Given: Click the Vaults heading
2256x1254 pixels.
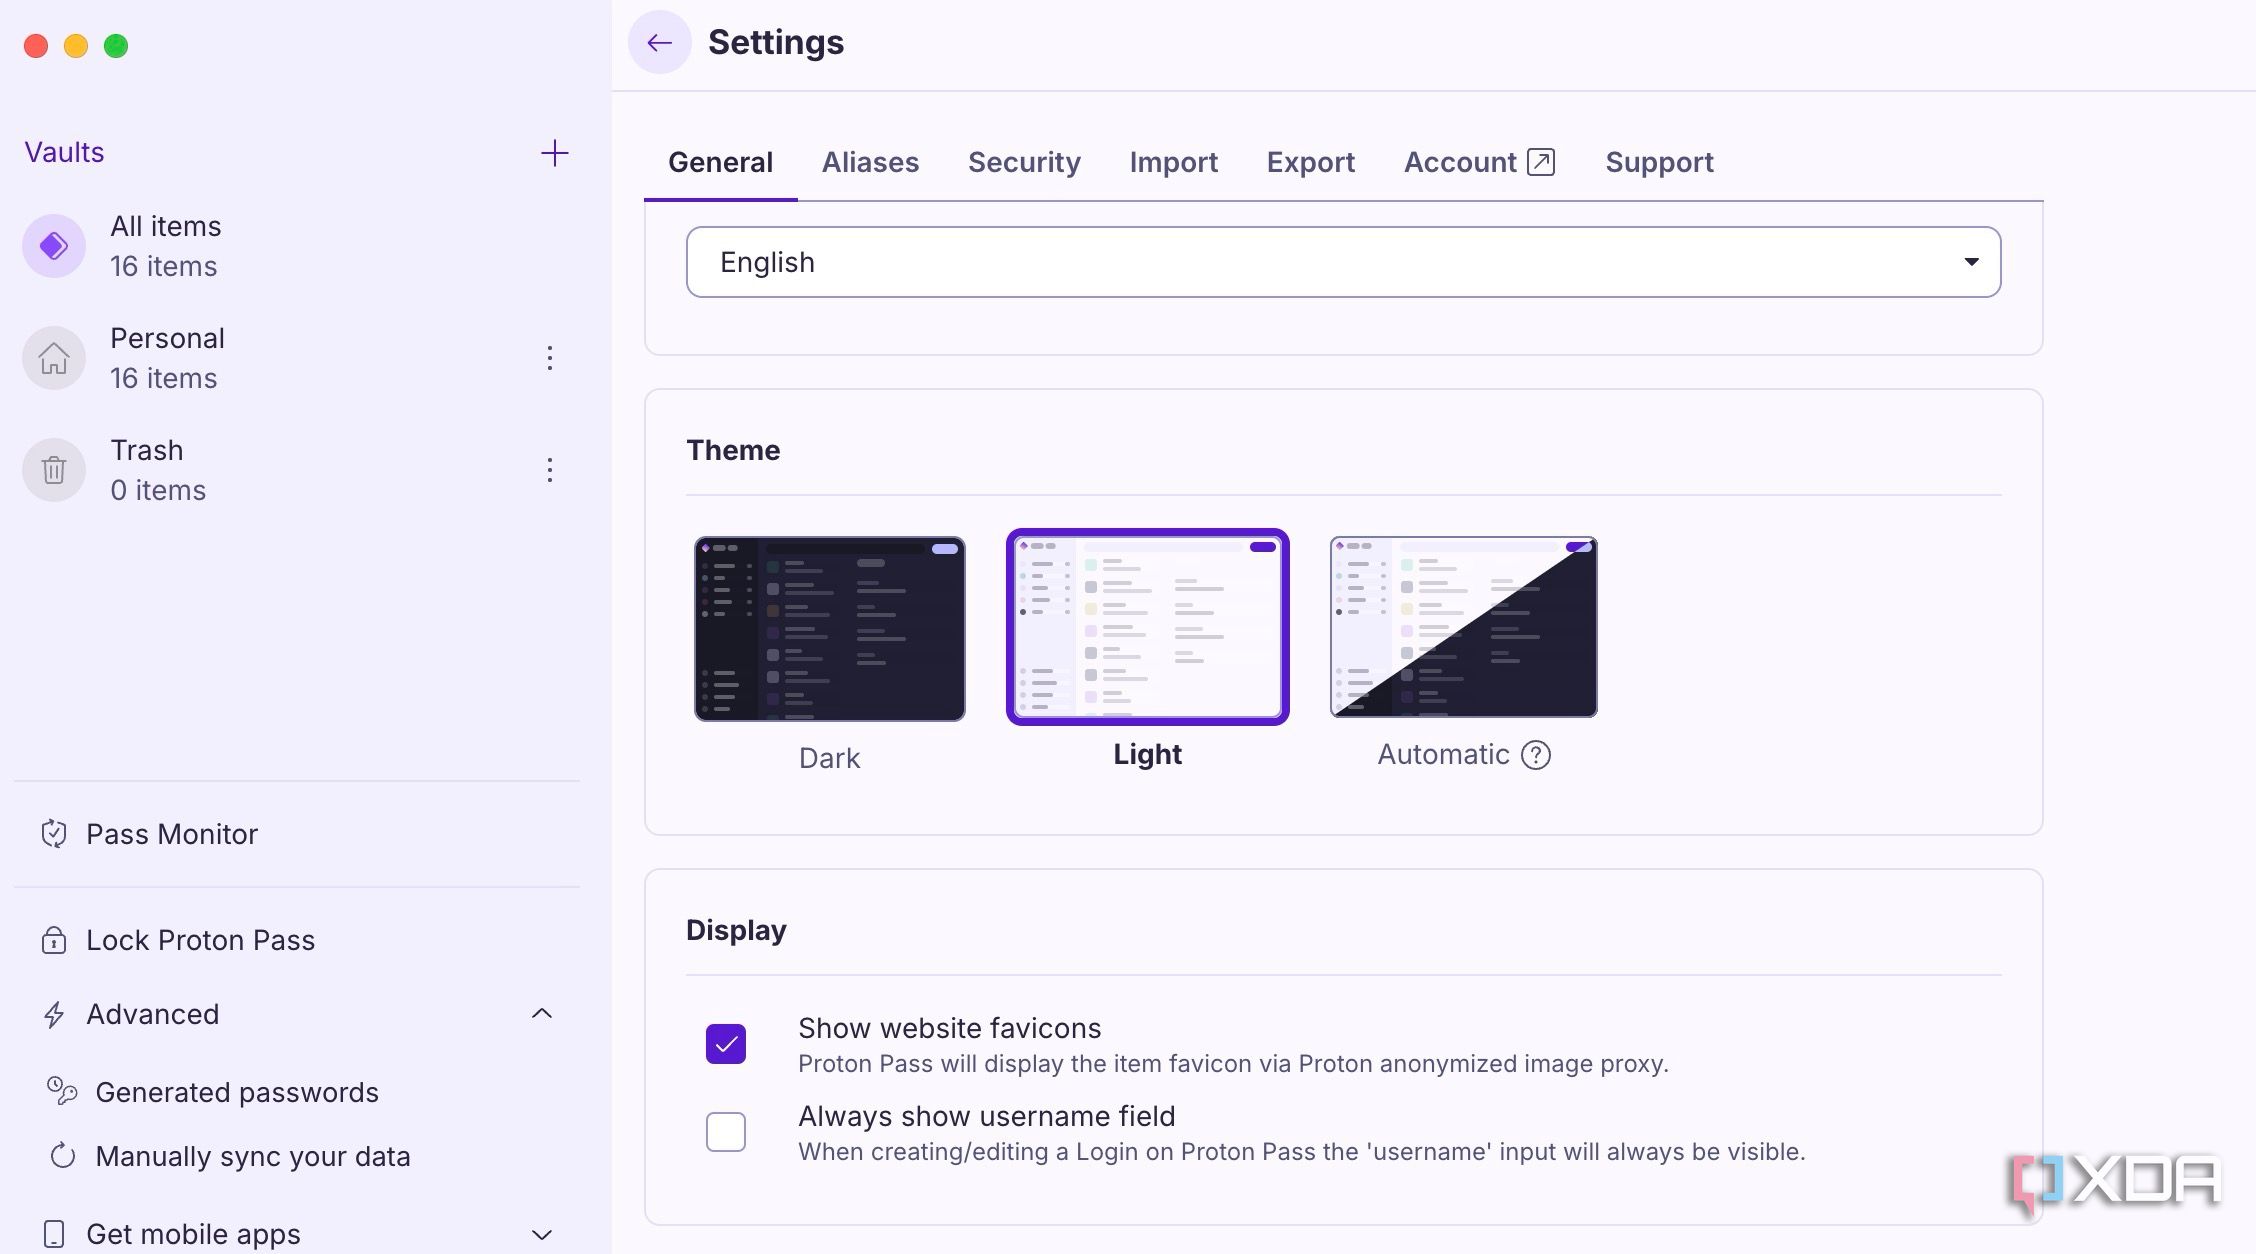Looking at the screenshot, I should 64,152.
